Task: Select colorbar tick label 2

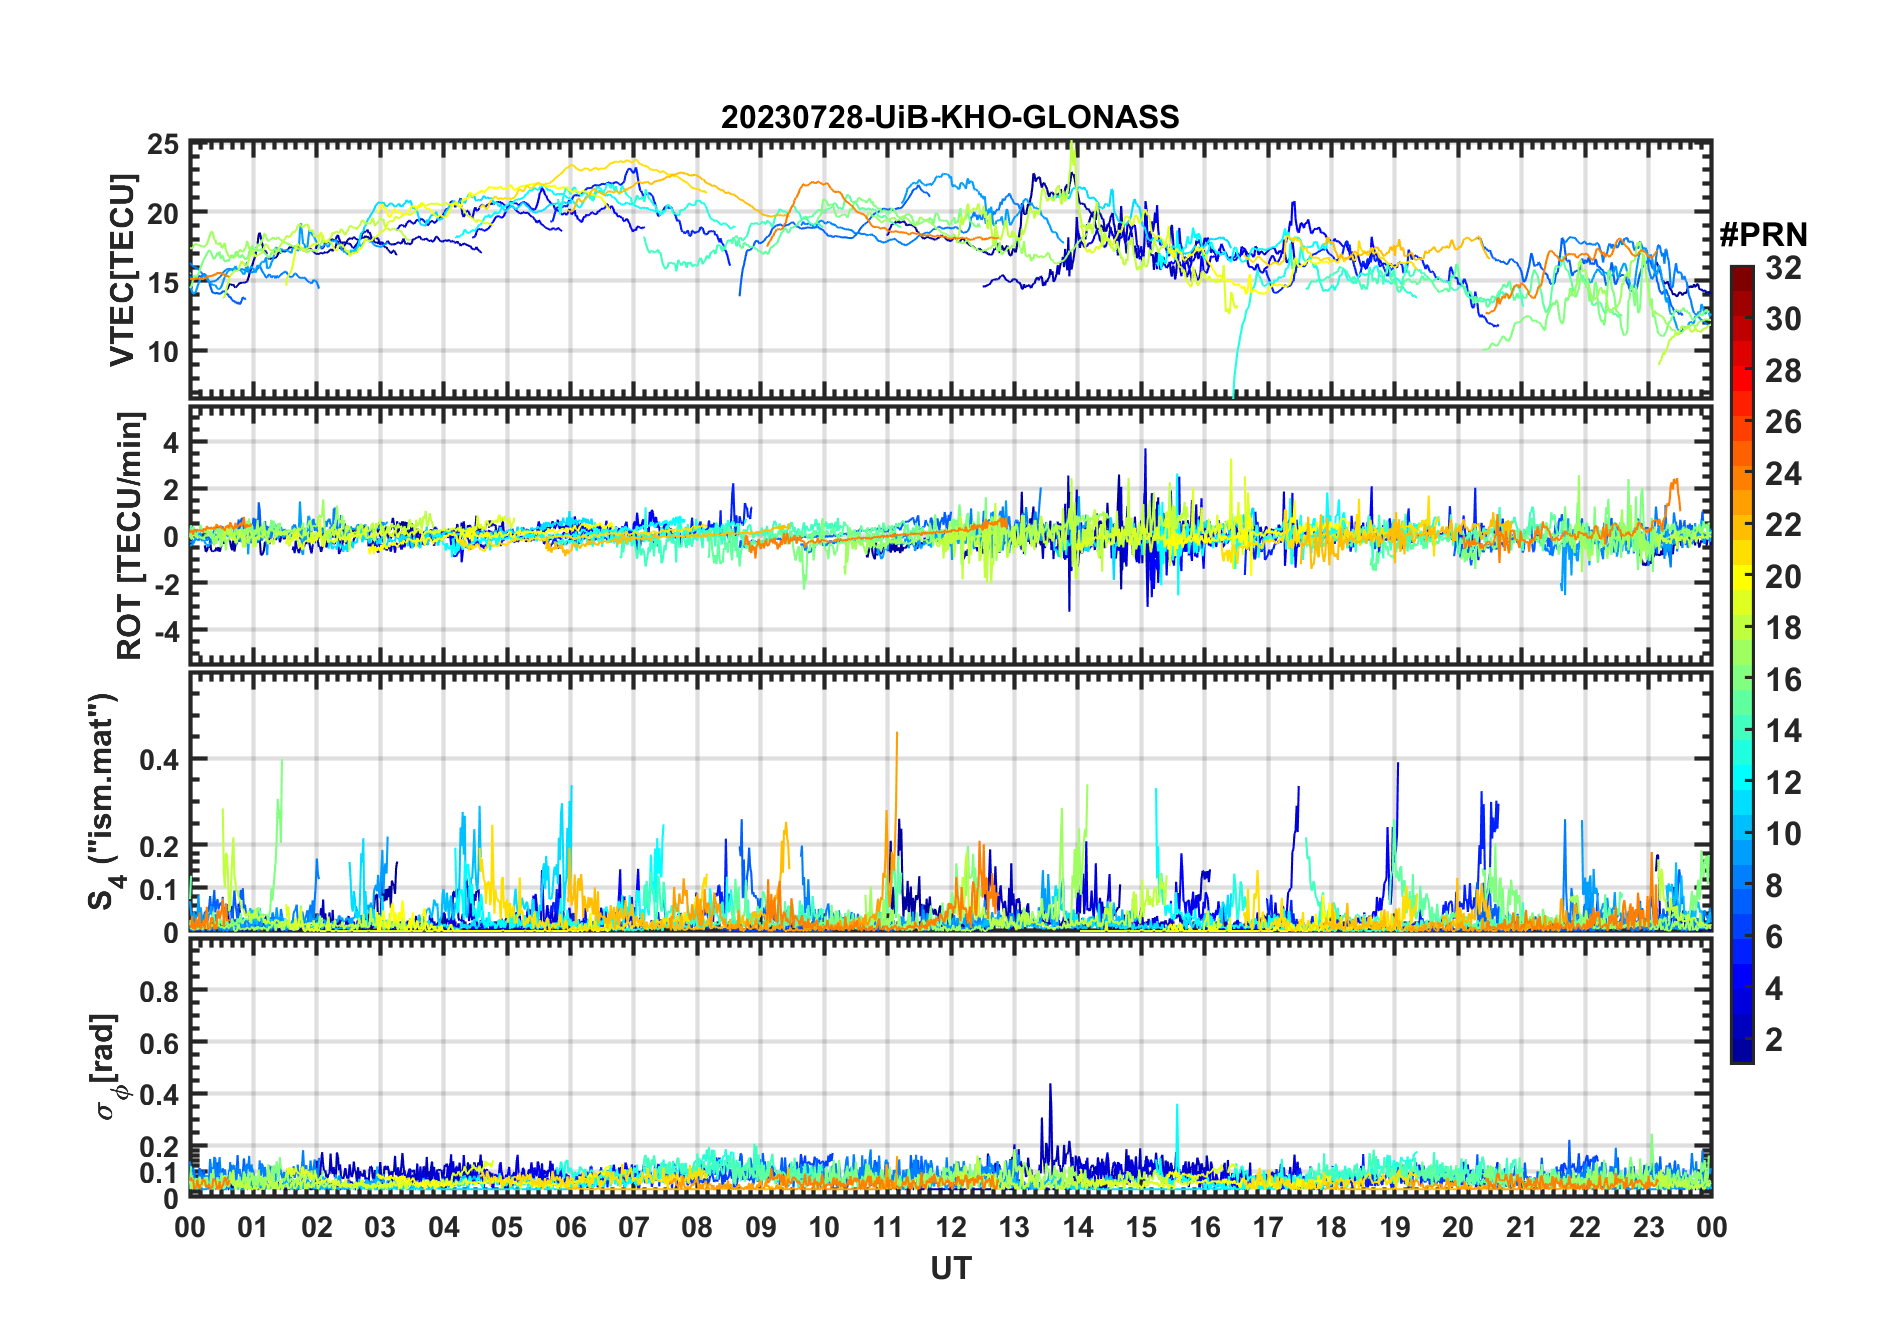Action: pos(1774,1040)
